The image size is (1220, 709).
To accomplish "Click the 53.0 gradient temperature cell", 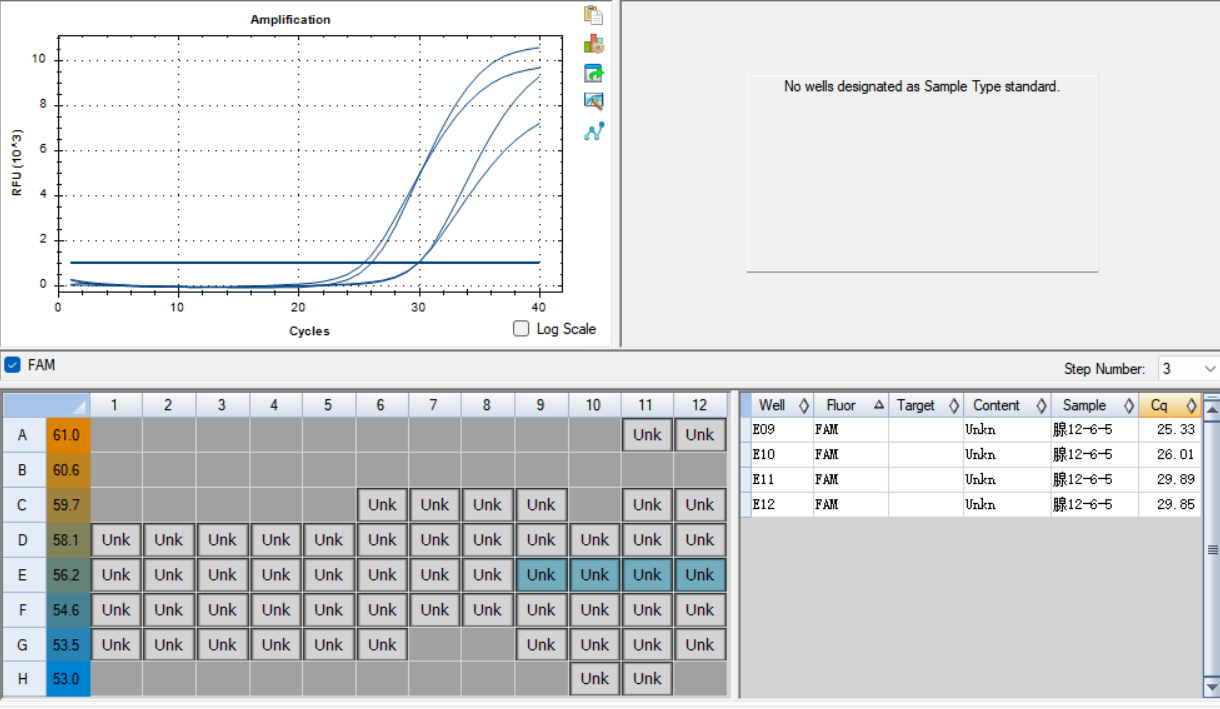I will click(x=68, y=679).
